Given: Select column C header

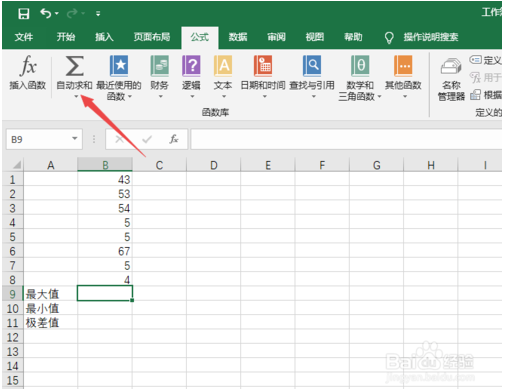Looking at the screenshot, I should [159, 165].
